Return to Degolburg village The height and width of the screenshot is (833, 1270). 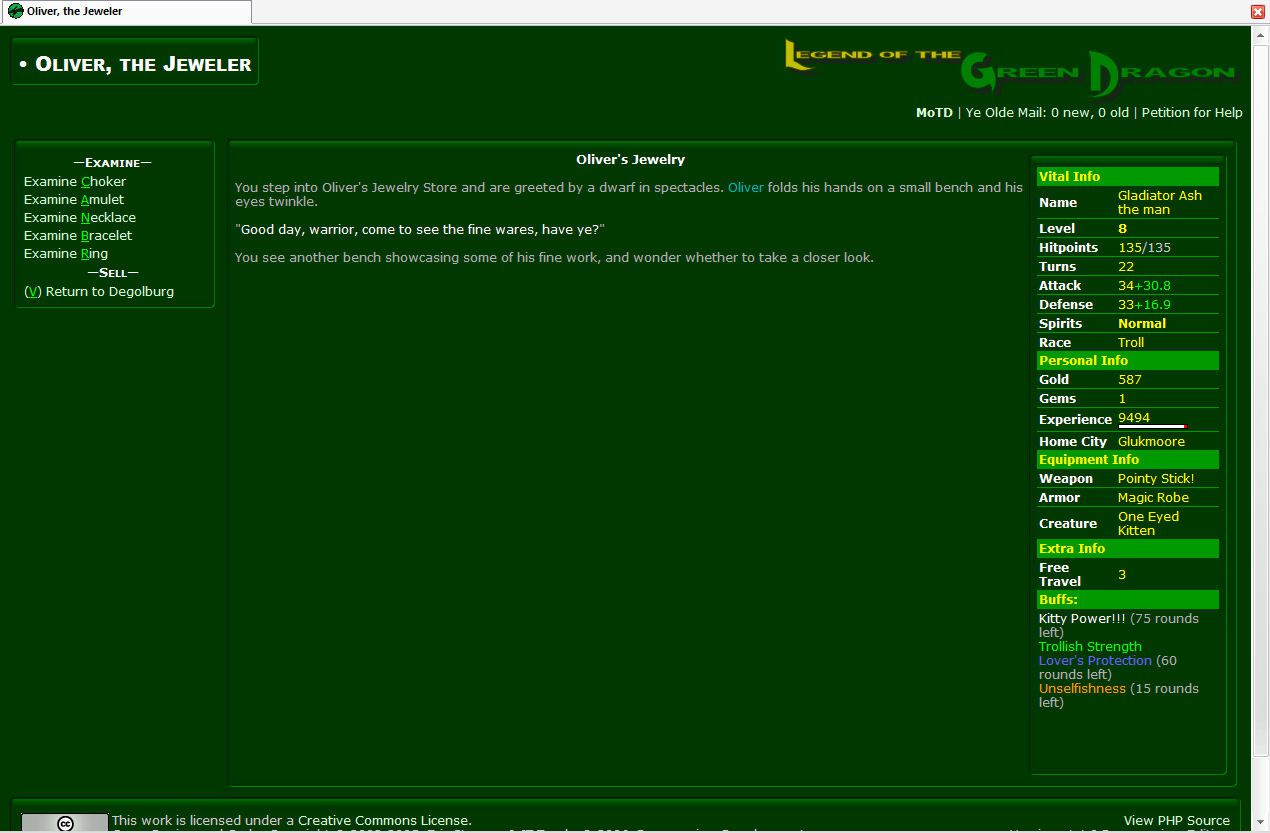[x=99, y=292]
